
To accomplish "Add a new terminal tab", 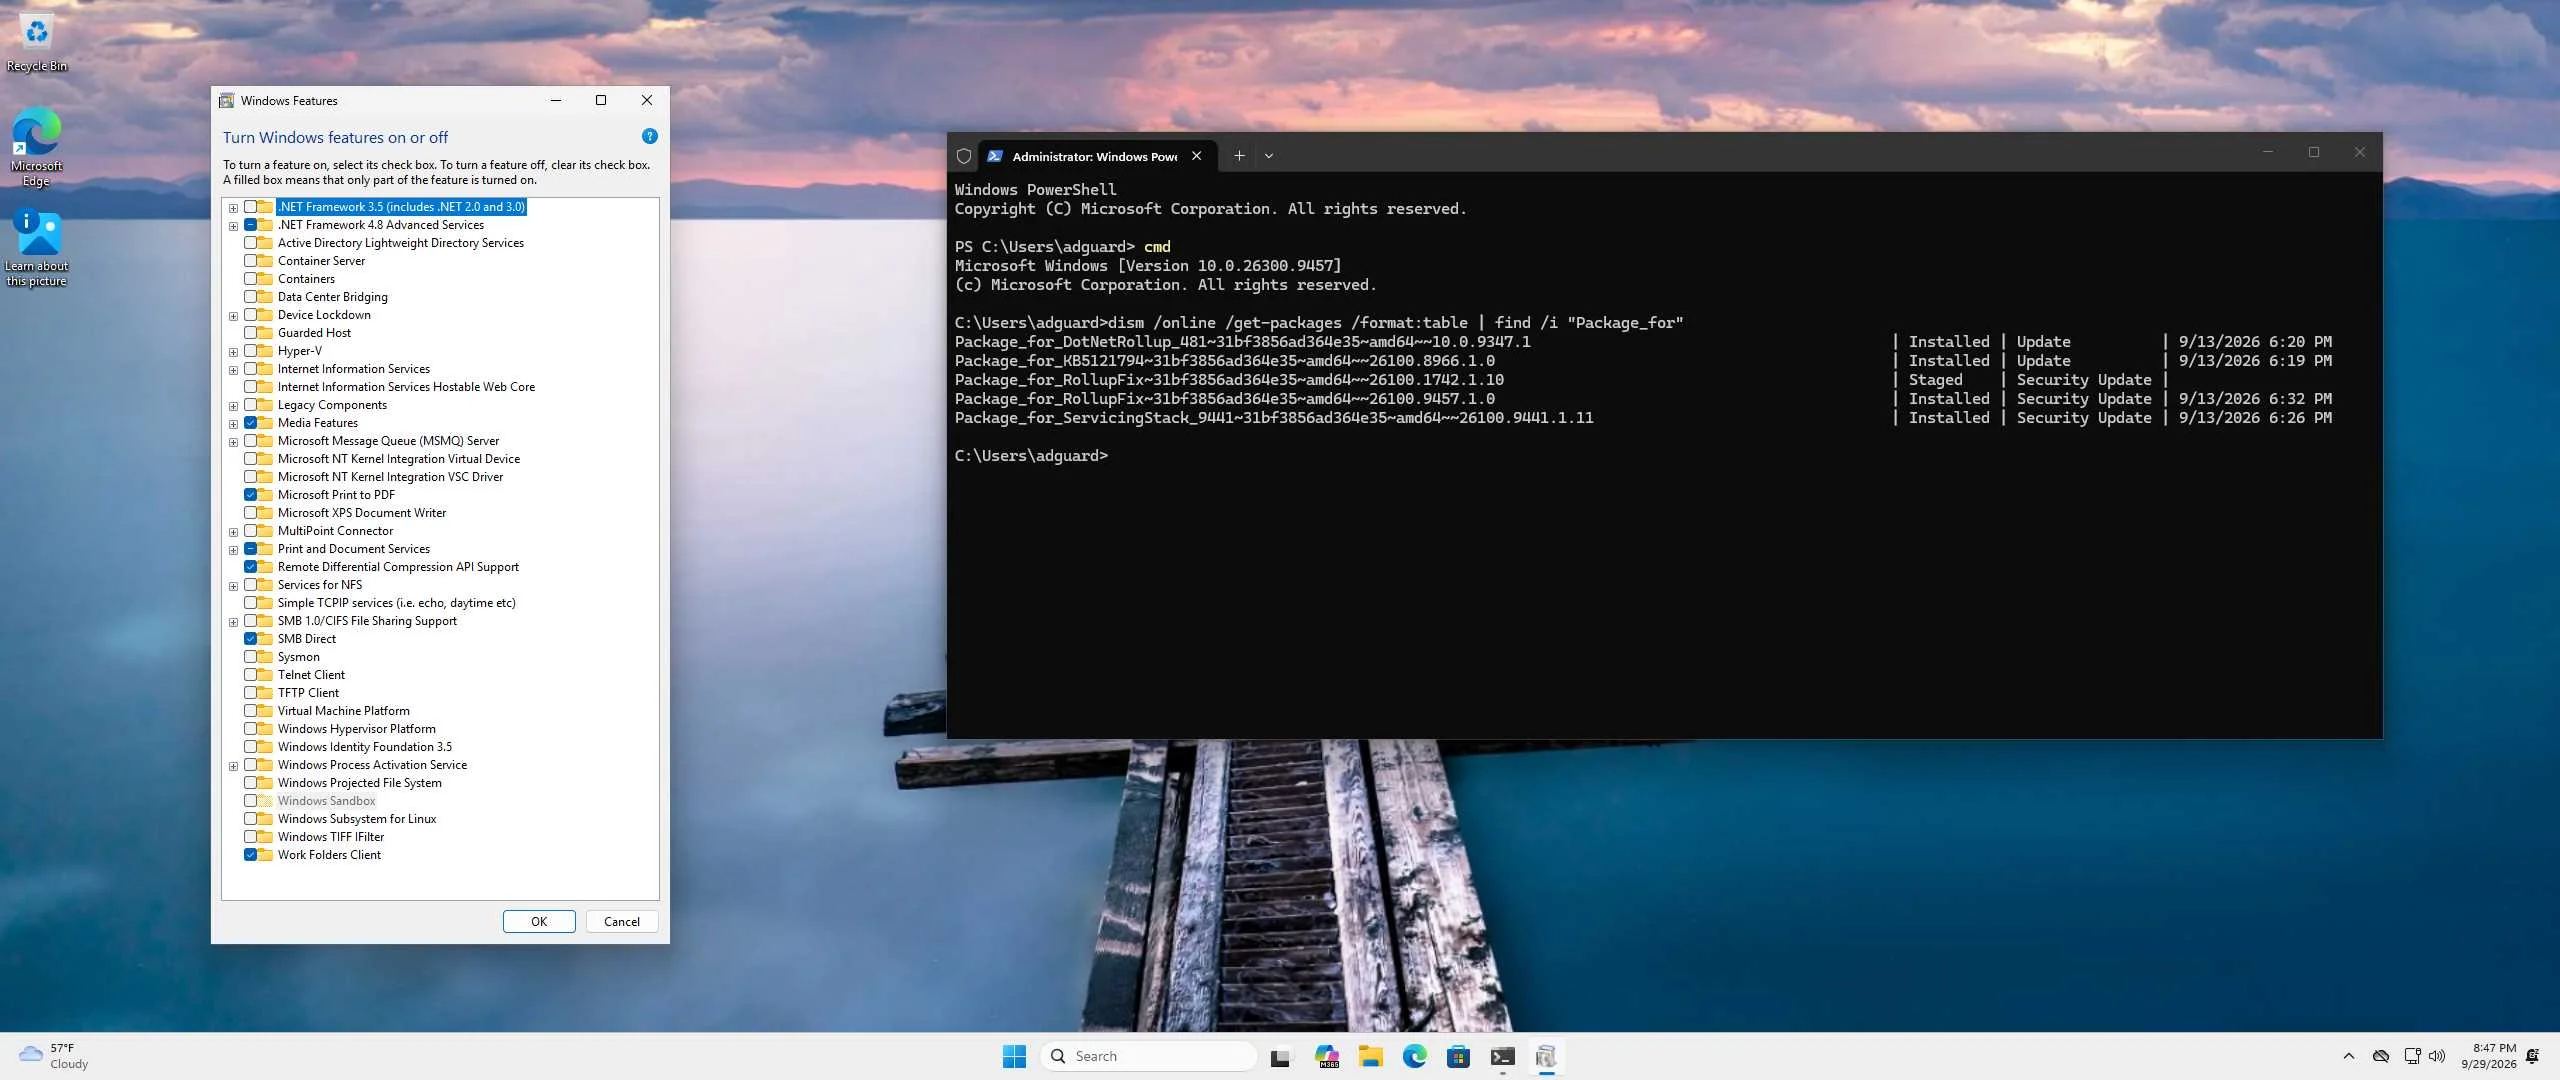I will pyautogui.click(x=1239, y=155).
